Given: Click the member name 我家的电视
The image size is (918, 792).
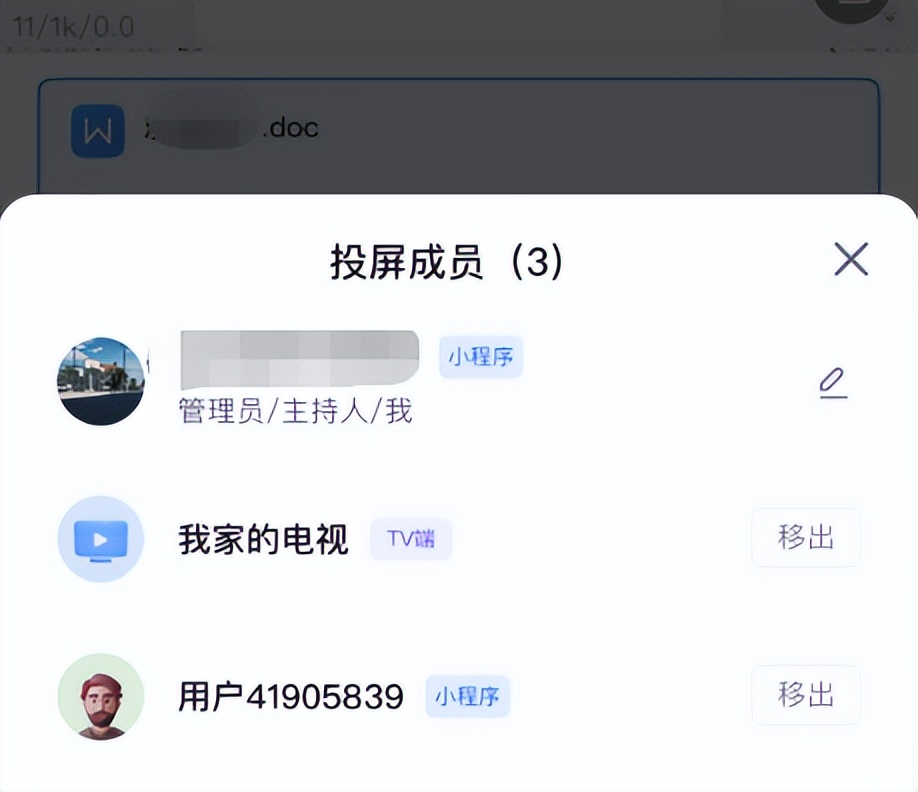Looking at the screenshot, I should 263,538.
